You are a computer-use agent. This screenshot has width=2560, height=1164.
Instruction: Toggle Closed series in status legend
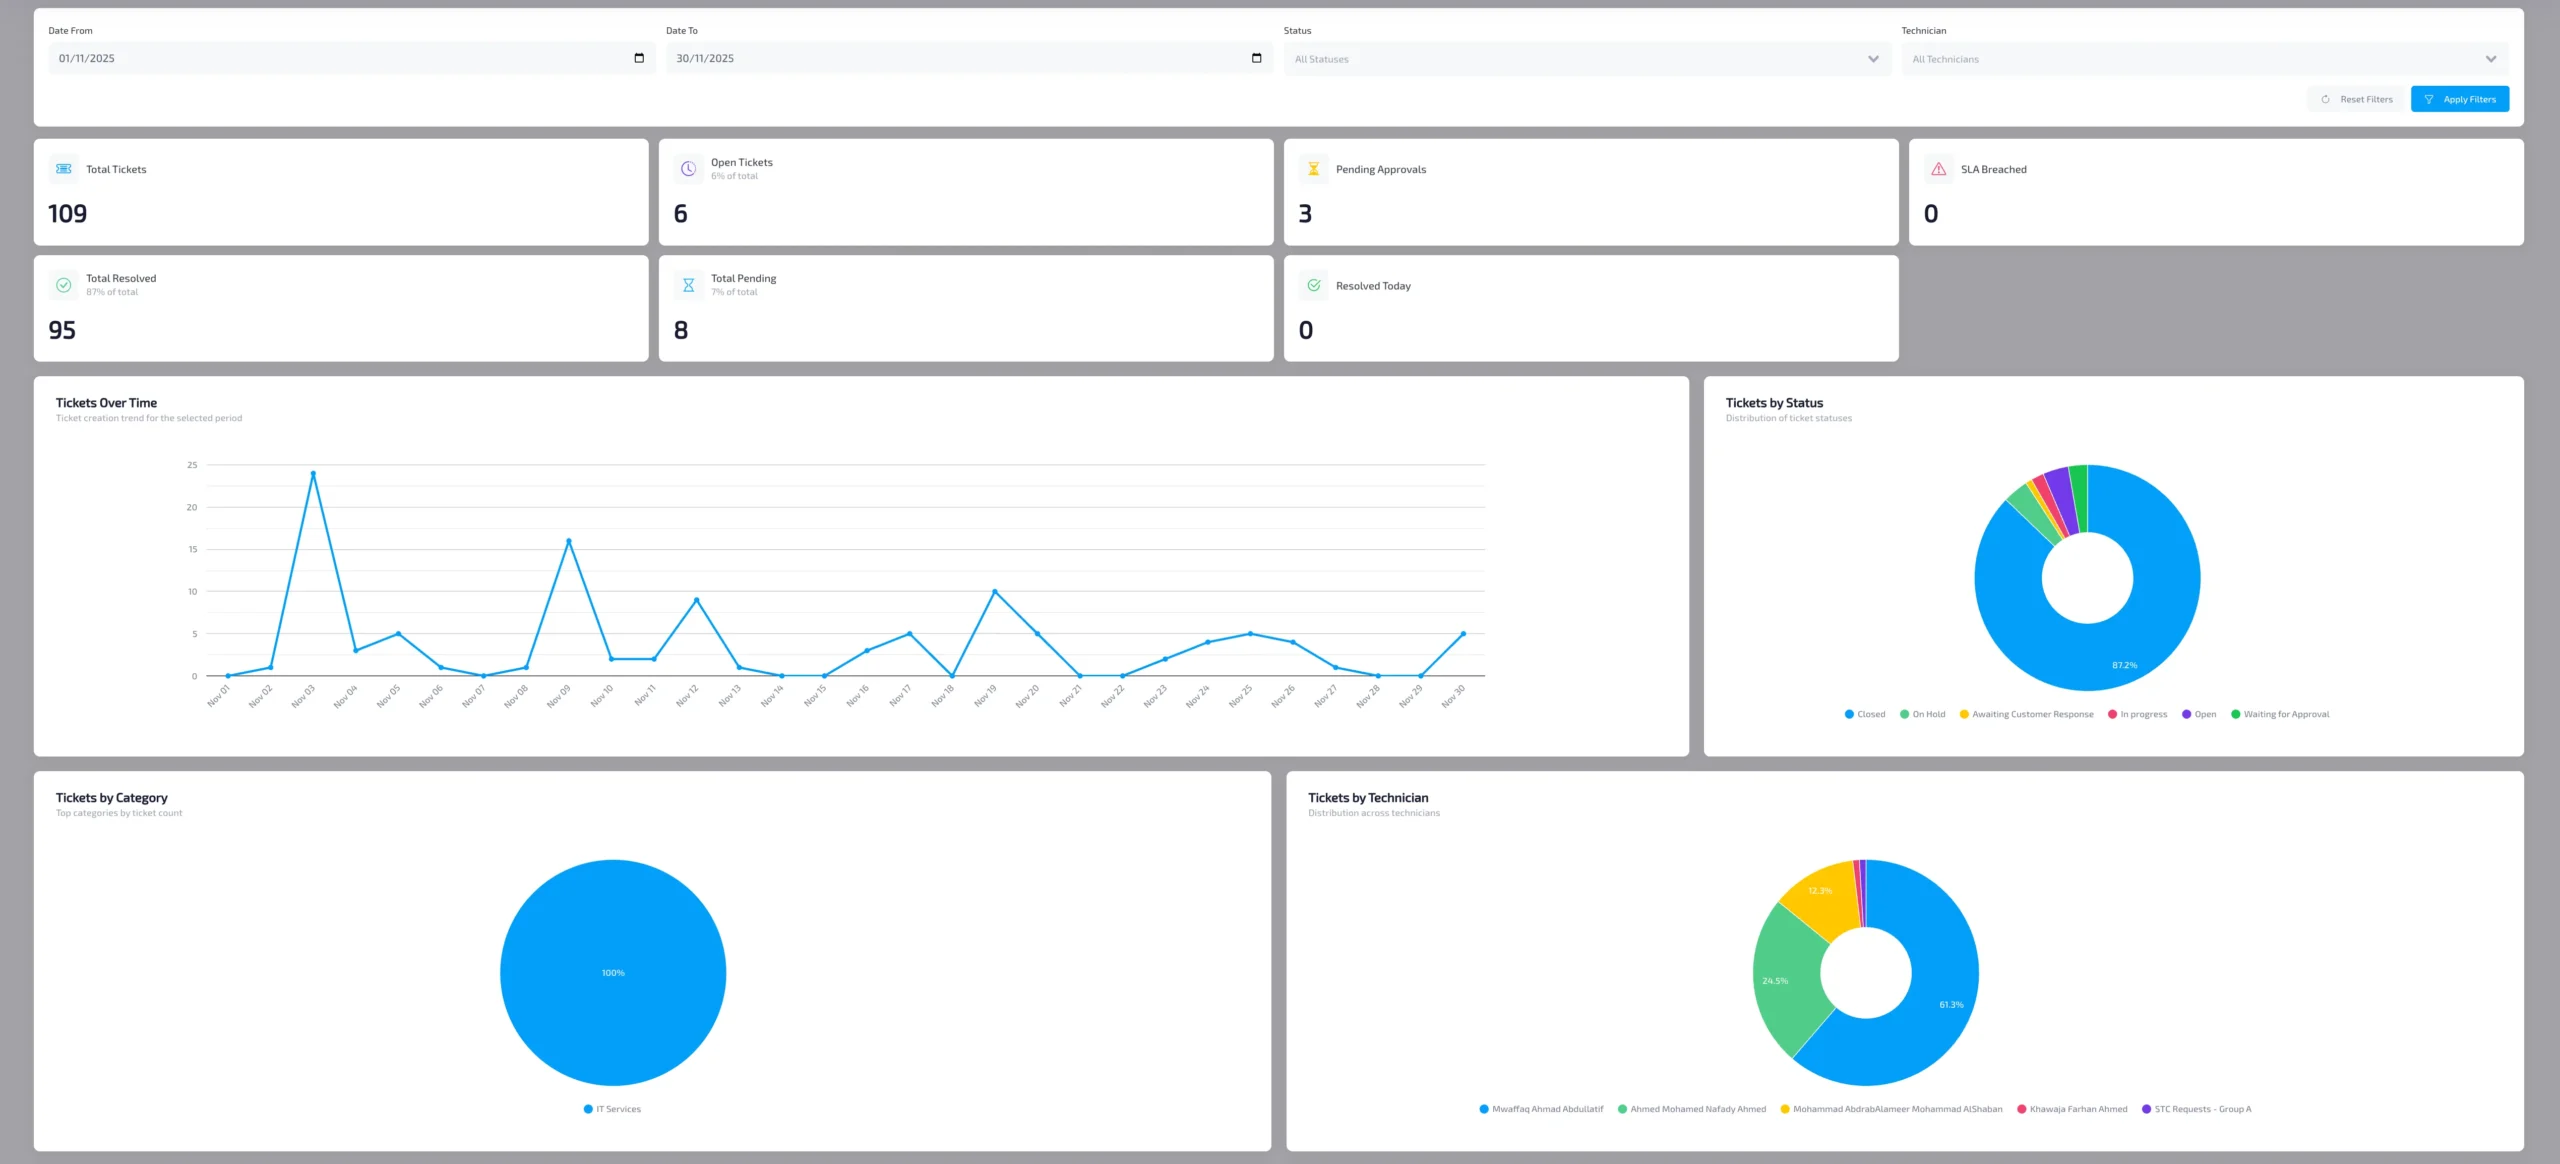click(1864, 714)
